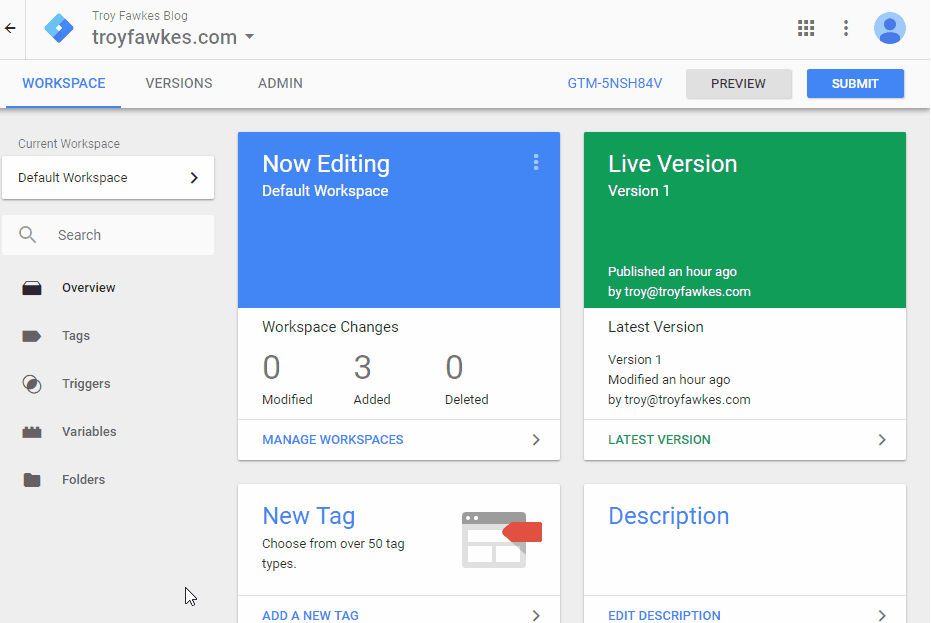Click the Google Tag Manager logo icon

tap(59, 28)
